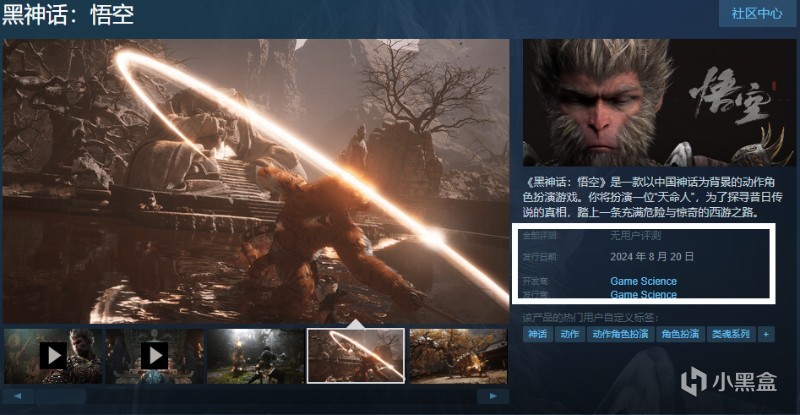Click the left arrow of the thumbnail strip
Screen dimensions: 800x415
tap(18, 396)
